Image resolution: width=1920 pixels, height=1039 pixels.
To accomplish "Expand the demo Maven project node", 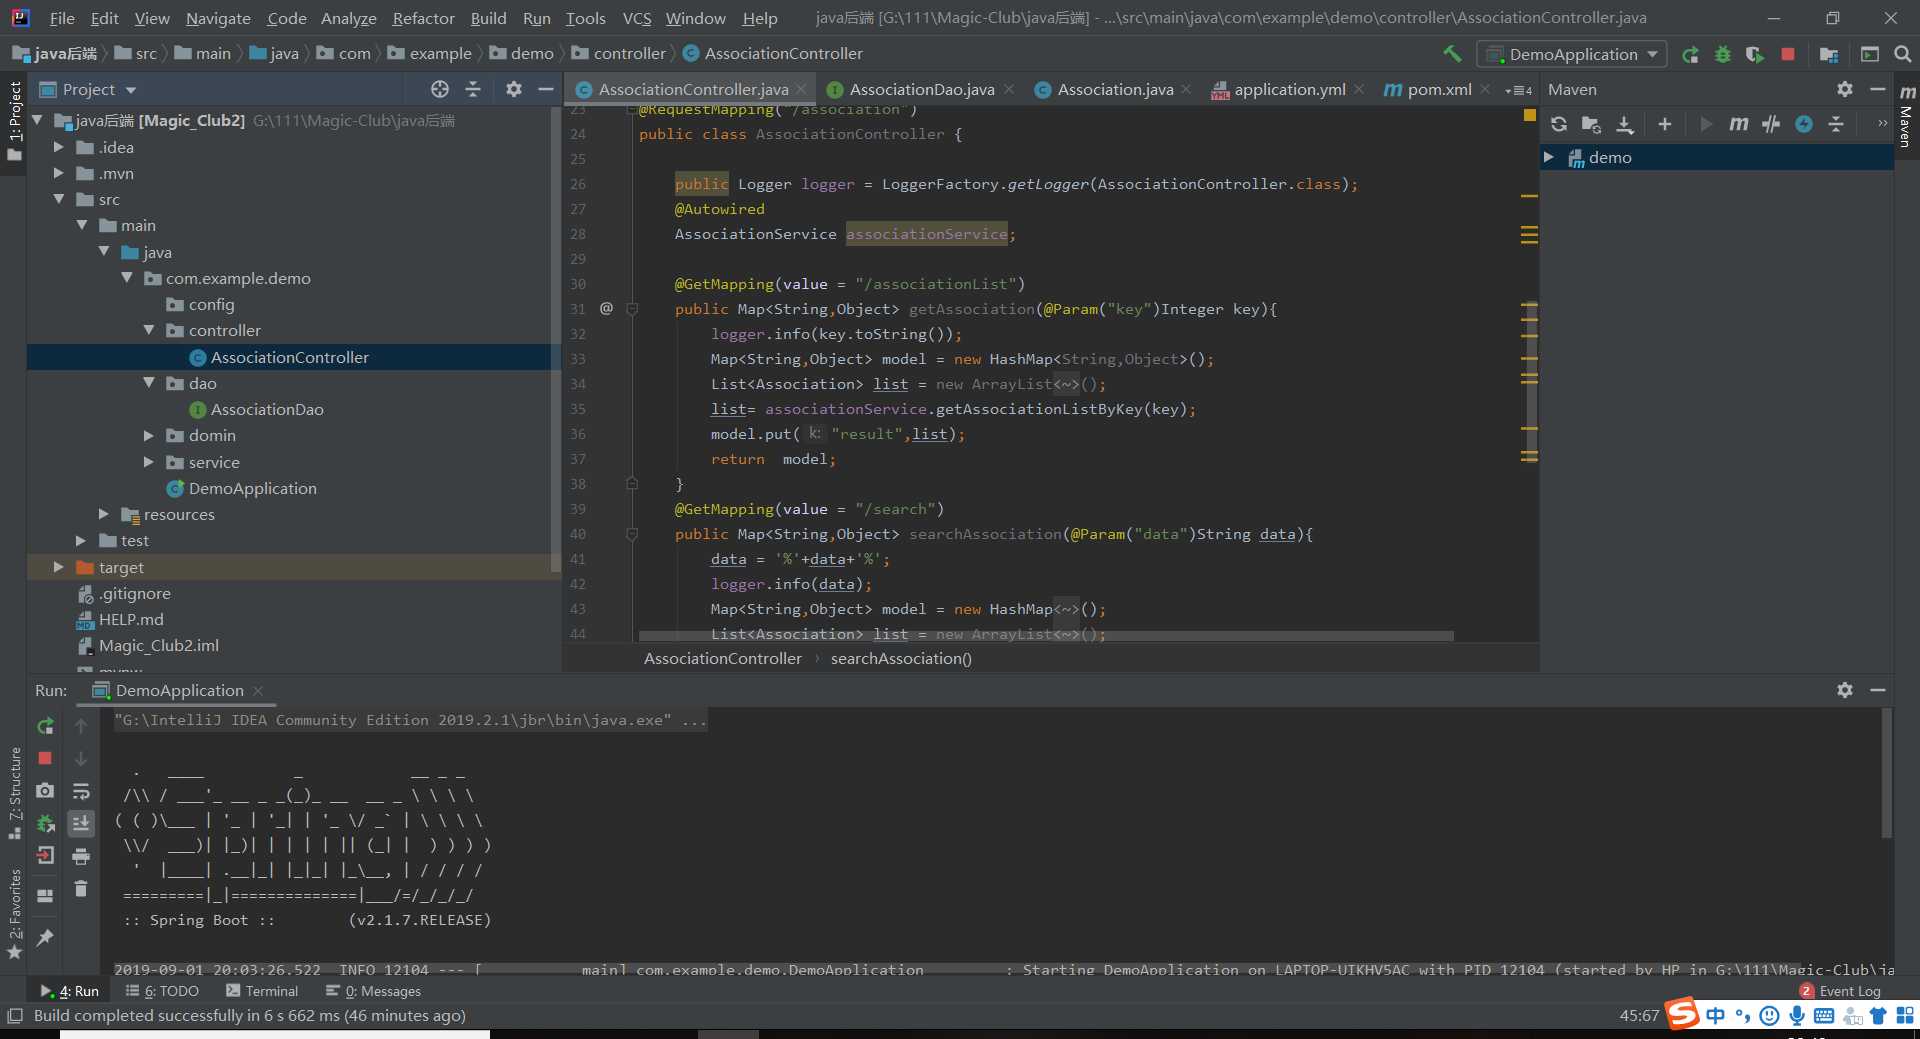I will coord(1549,157).
